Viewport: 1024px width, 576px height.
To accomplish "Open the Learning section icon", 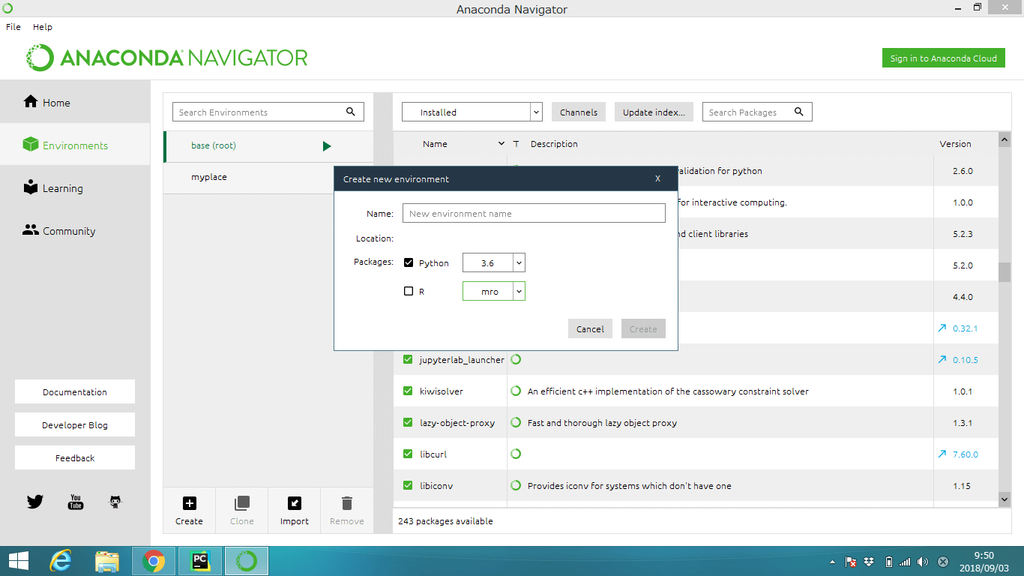I will point(30,187).
